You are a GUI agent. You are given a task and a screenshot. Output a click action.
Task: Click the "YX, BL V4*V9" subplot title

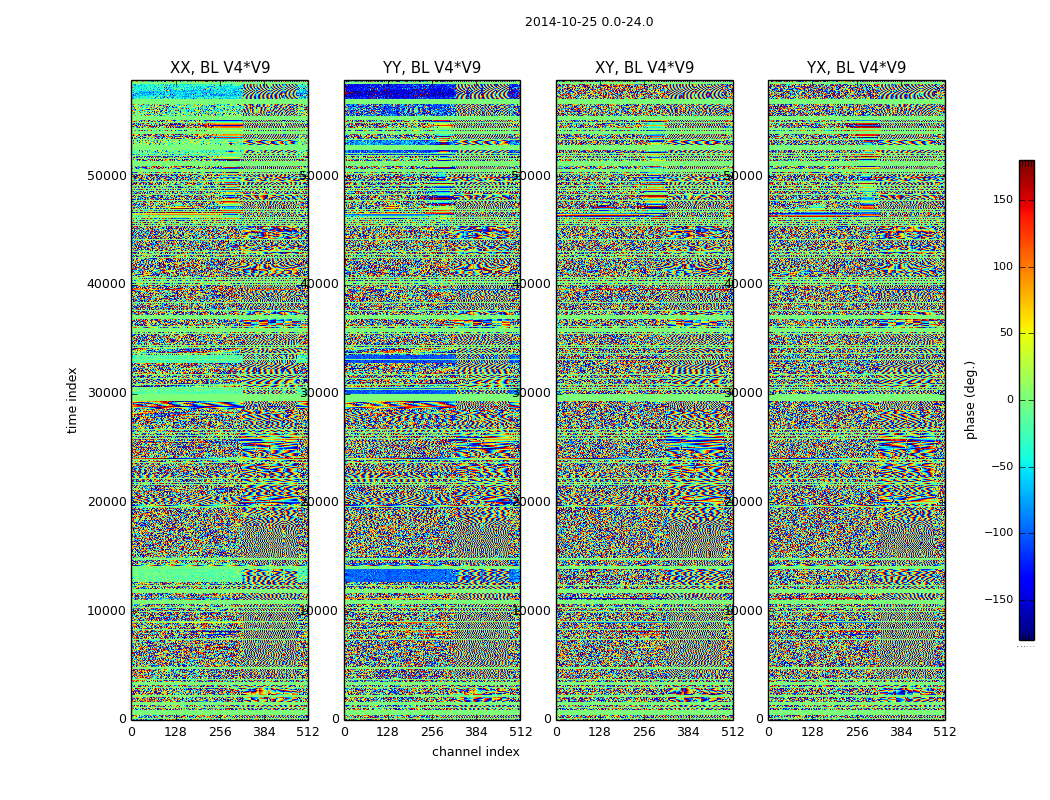pyautogui.click(x=856, y=68)
